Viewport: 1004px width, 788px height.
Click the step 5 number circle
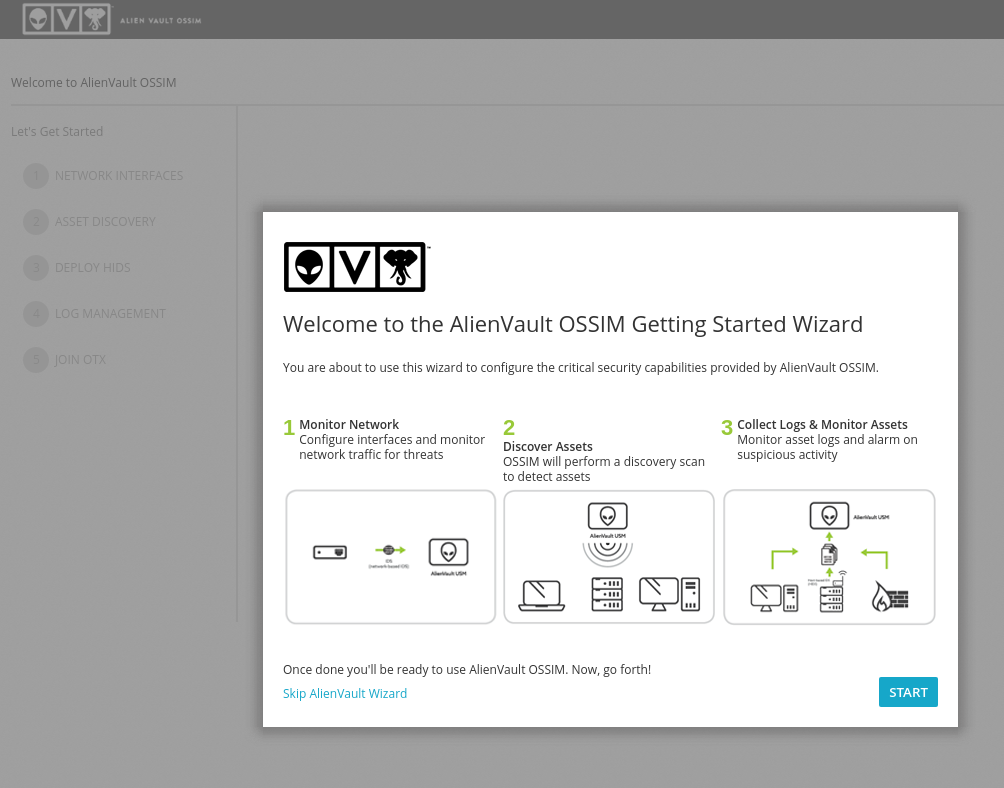(x=36, y=360)
